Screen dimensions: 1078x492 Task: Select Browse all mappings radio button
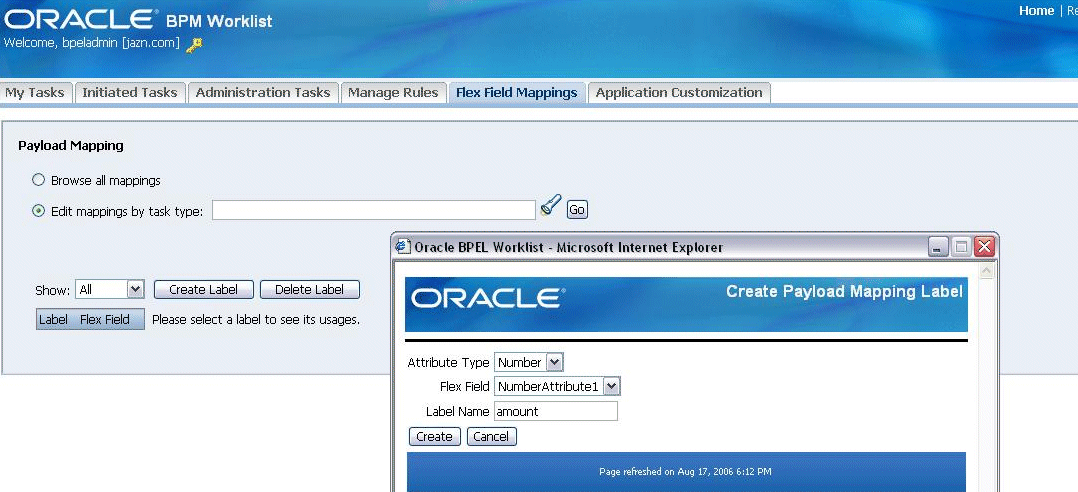click(x=38, y=180)
